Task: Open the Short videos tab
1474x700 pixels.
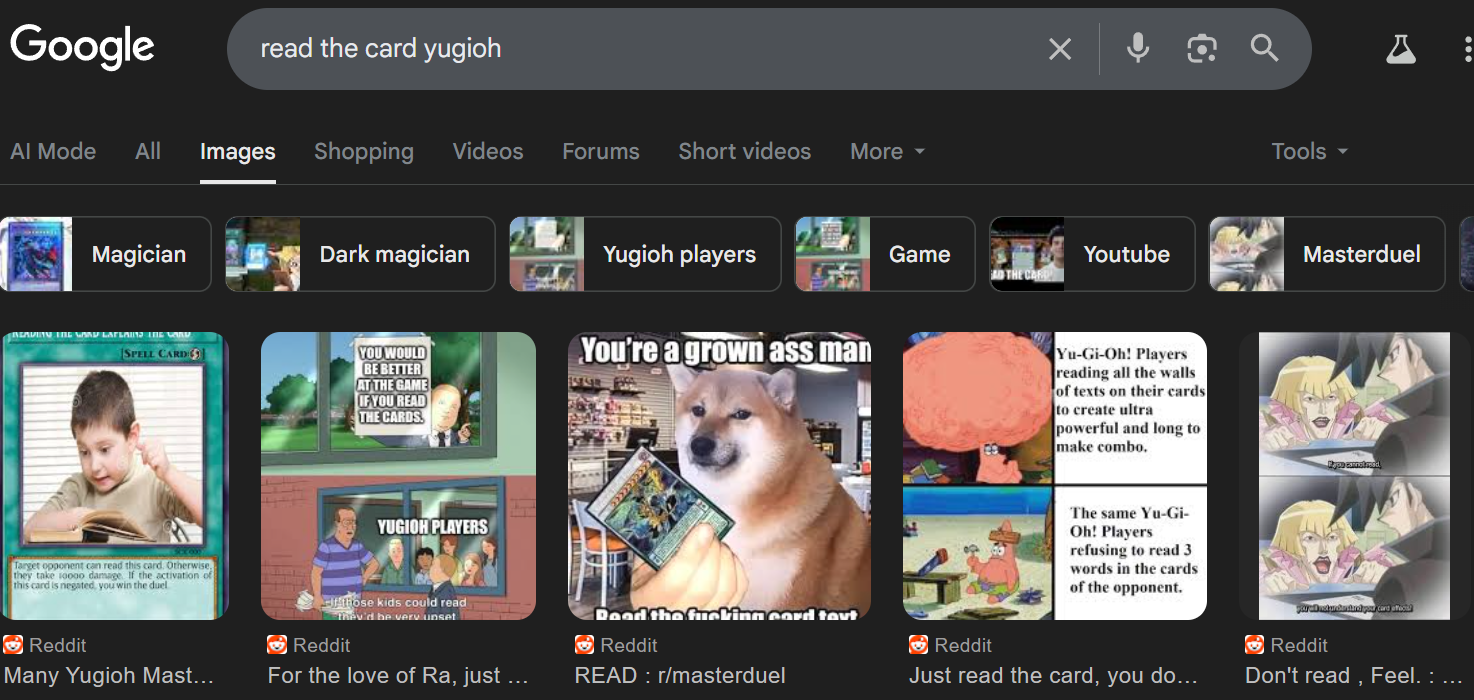Action: pos(745,152)
